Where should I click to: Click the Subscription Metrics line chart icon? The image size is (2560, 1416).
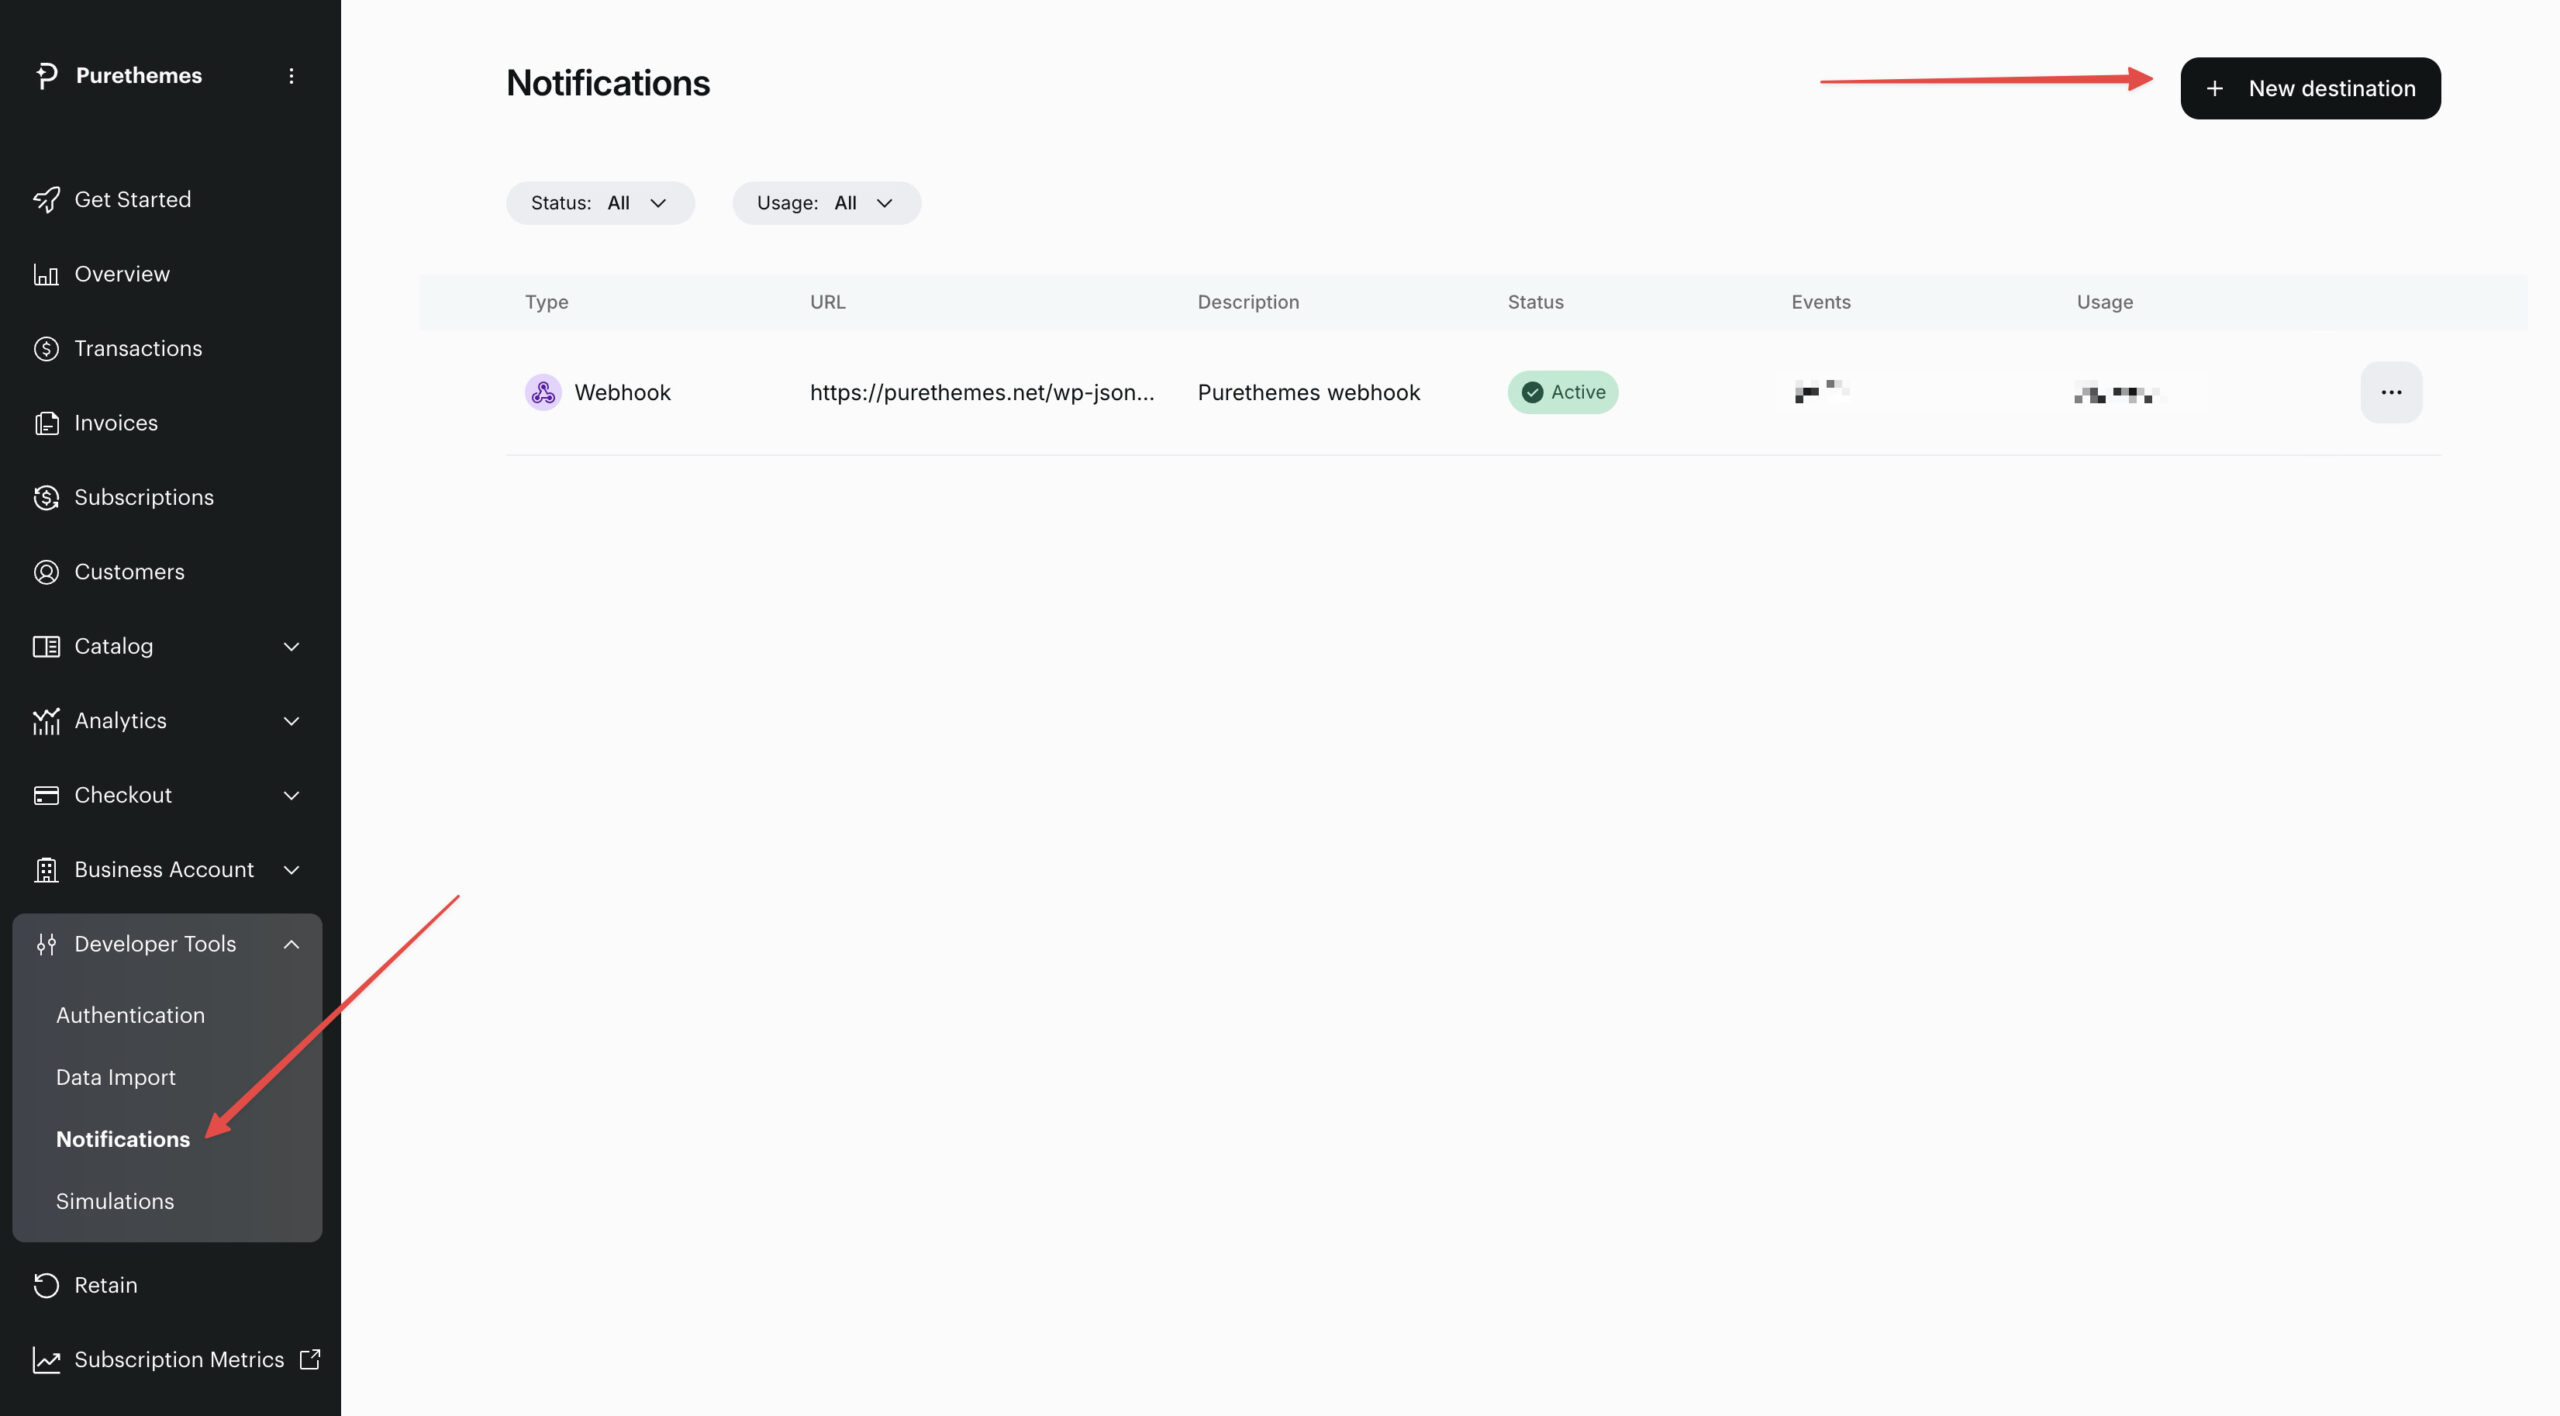click(x=46, y=1360)
